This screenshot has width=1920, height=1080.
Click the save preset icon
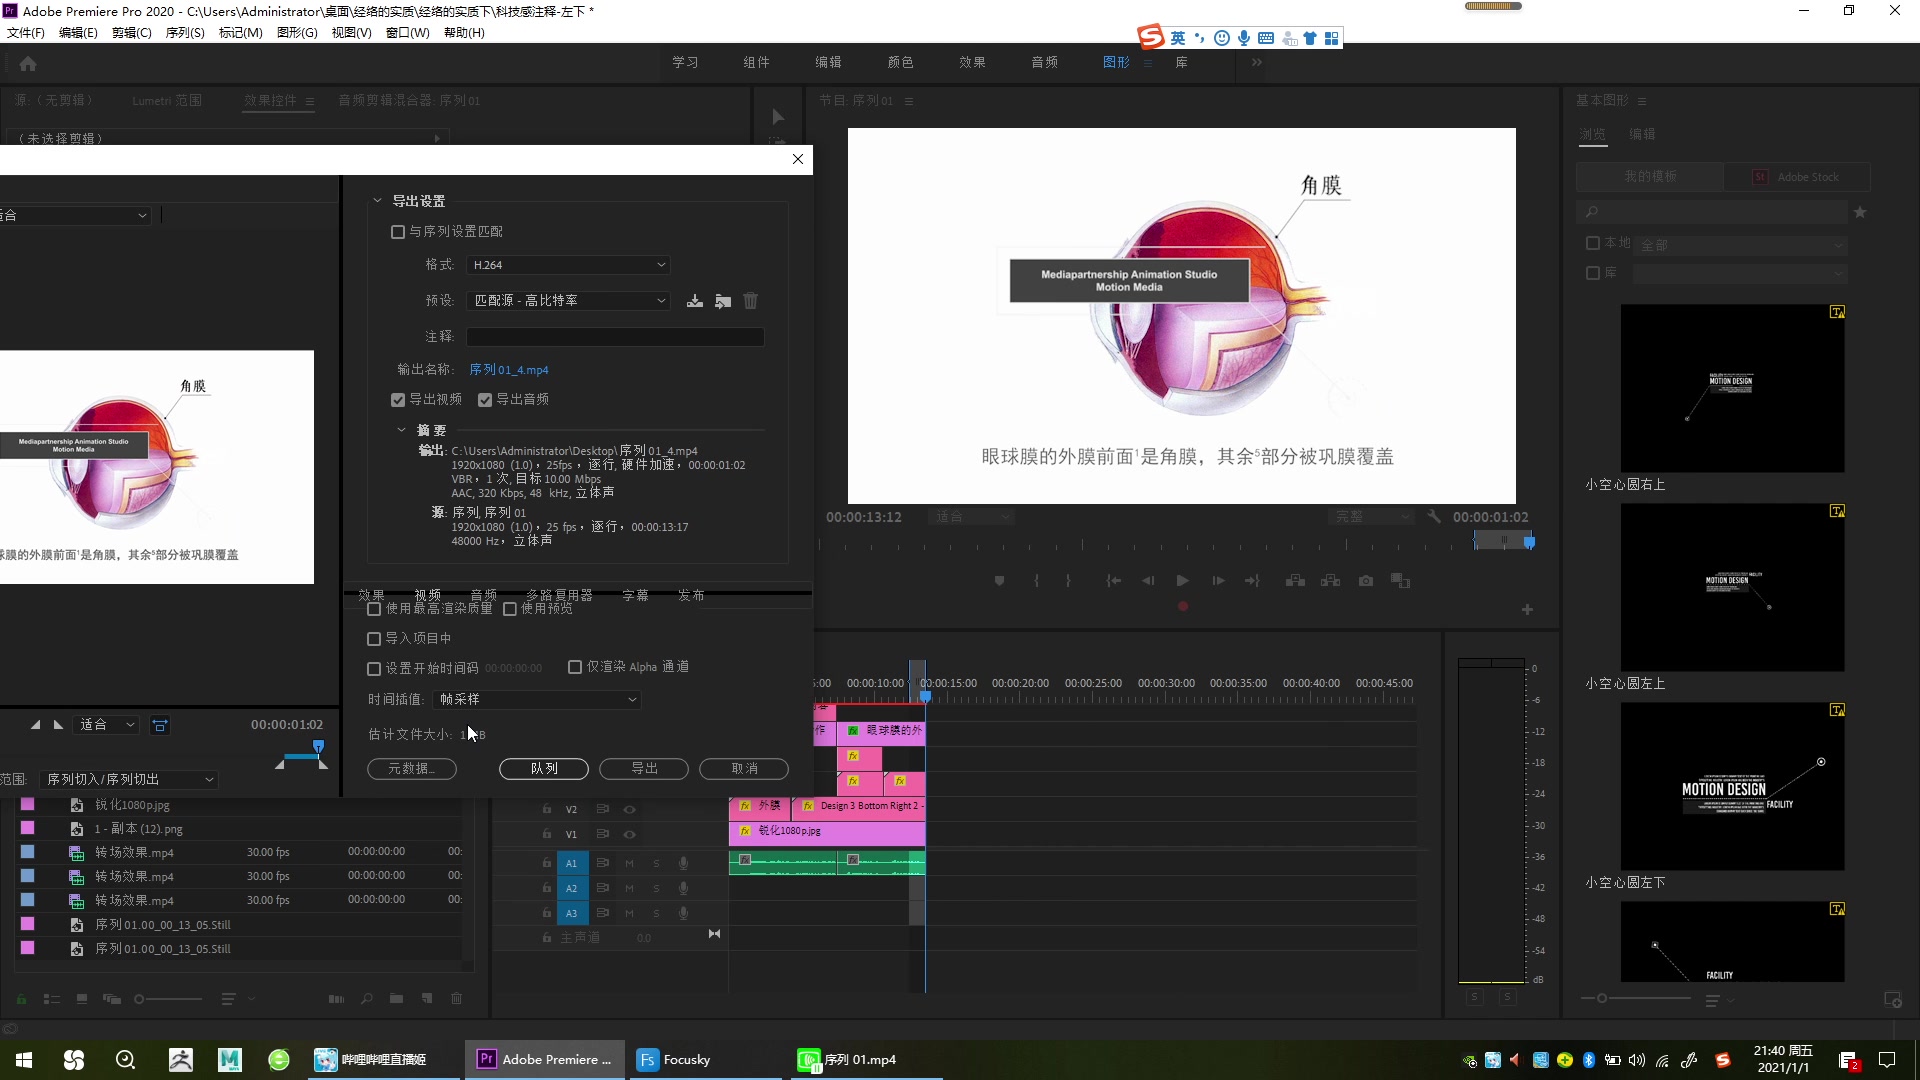point(694,301)
